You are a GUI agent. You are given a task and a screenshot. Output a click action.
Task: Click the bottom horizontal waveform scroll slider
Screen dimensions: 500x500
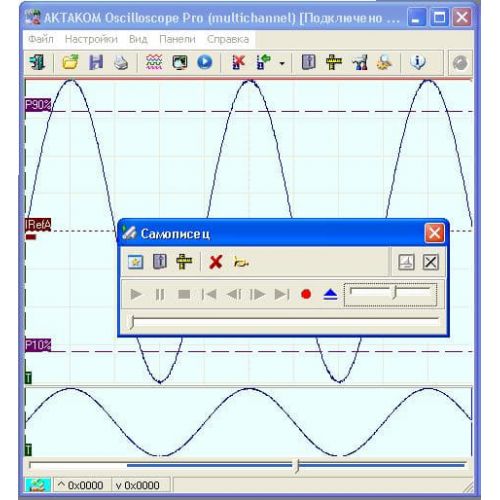248,465
